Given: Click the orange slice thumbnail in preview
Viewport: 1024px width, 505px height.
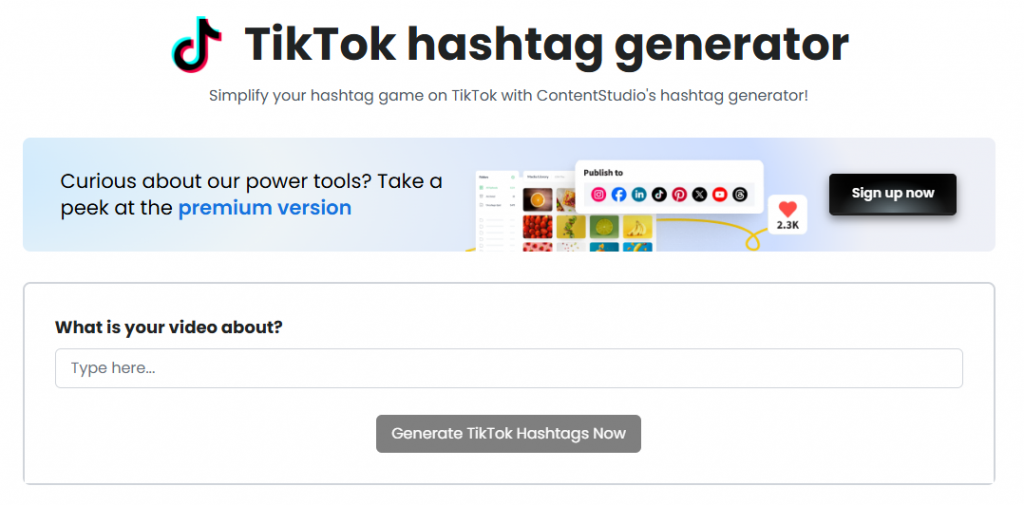Looking at the screenshot, I should pos(537,200).
